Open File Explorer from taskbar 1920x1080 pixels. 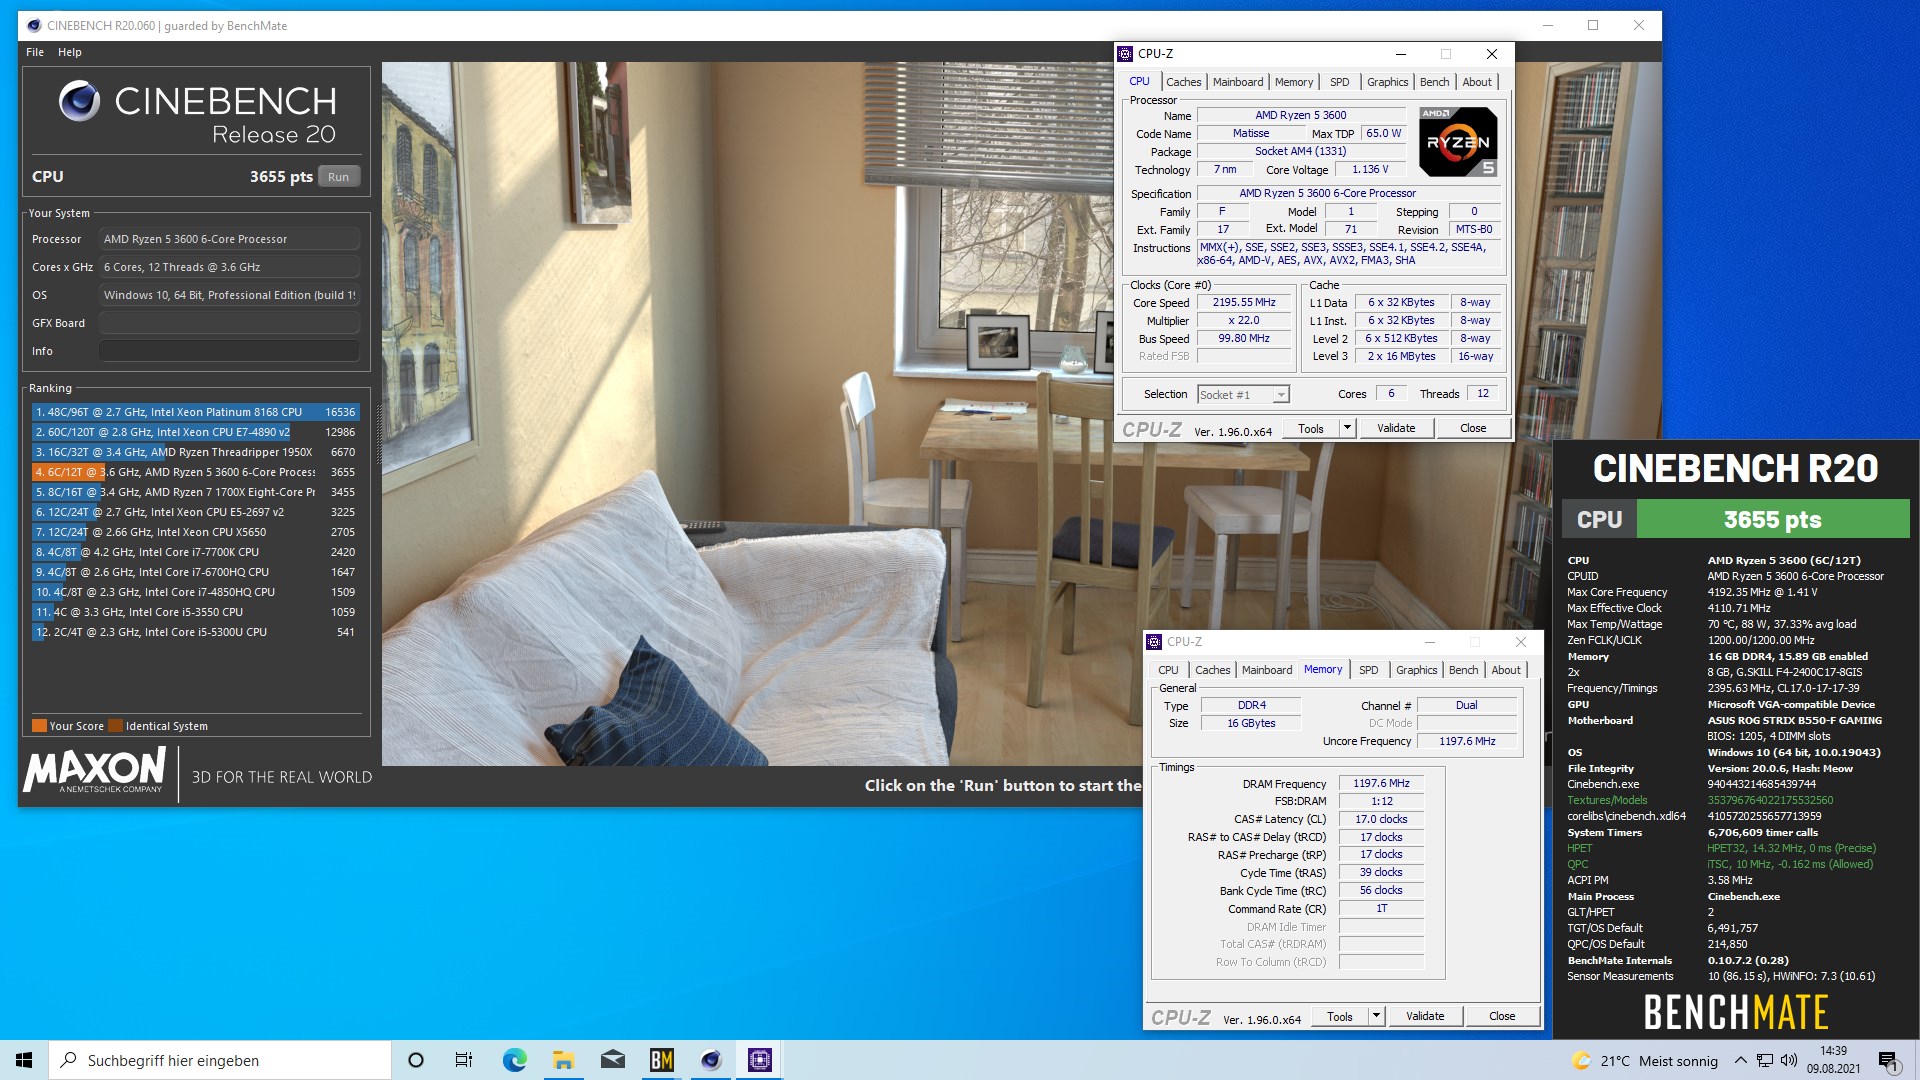563,1060
